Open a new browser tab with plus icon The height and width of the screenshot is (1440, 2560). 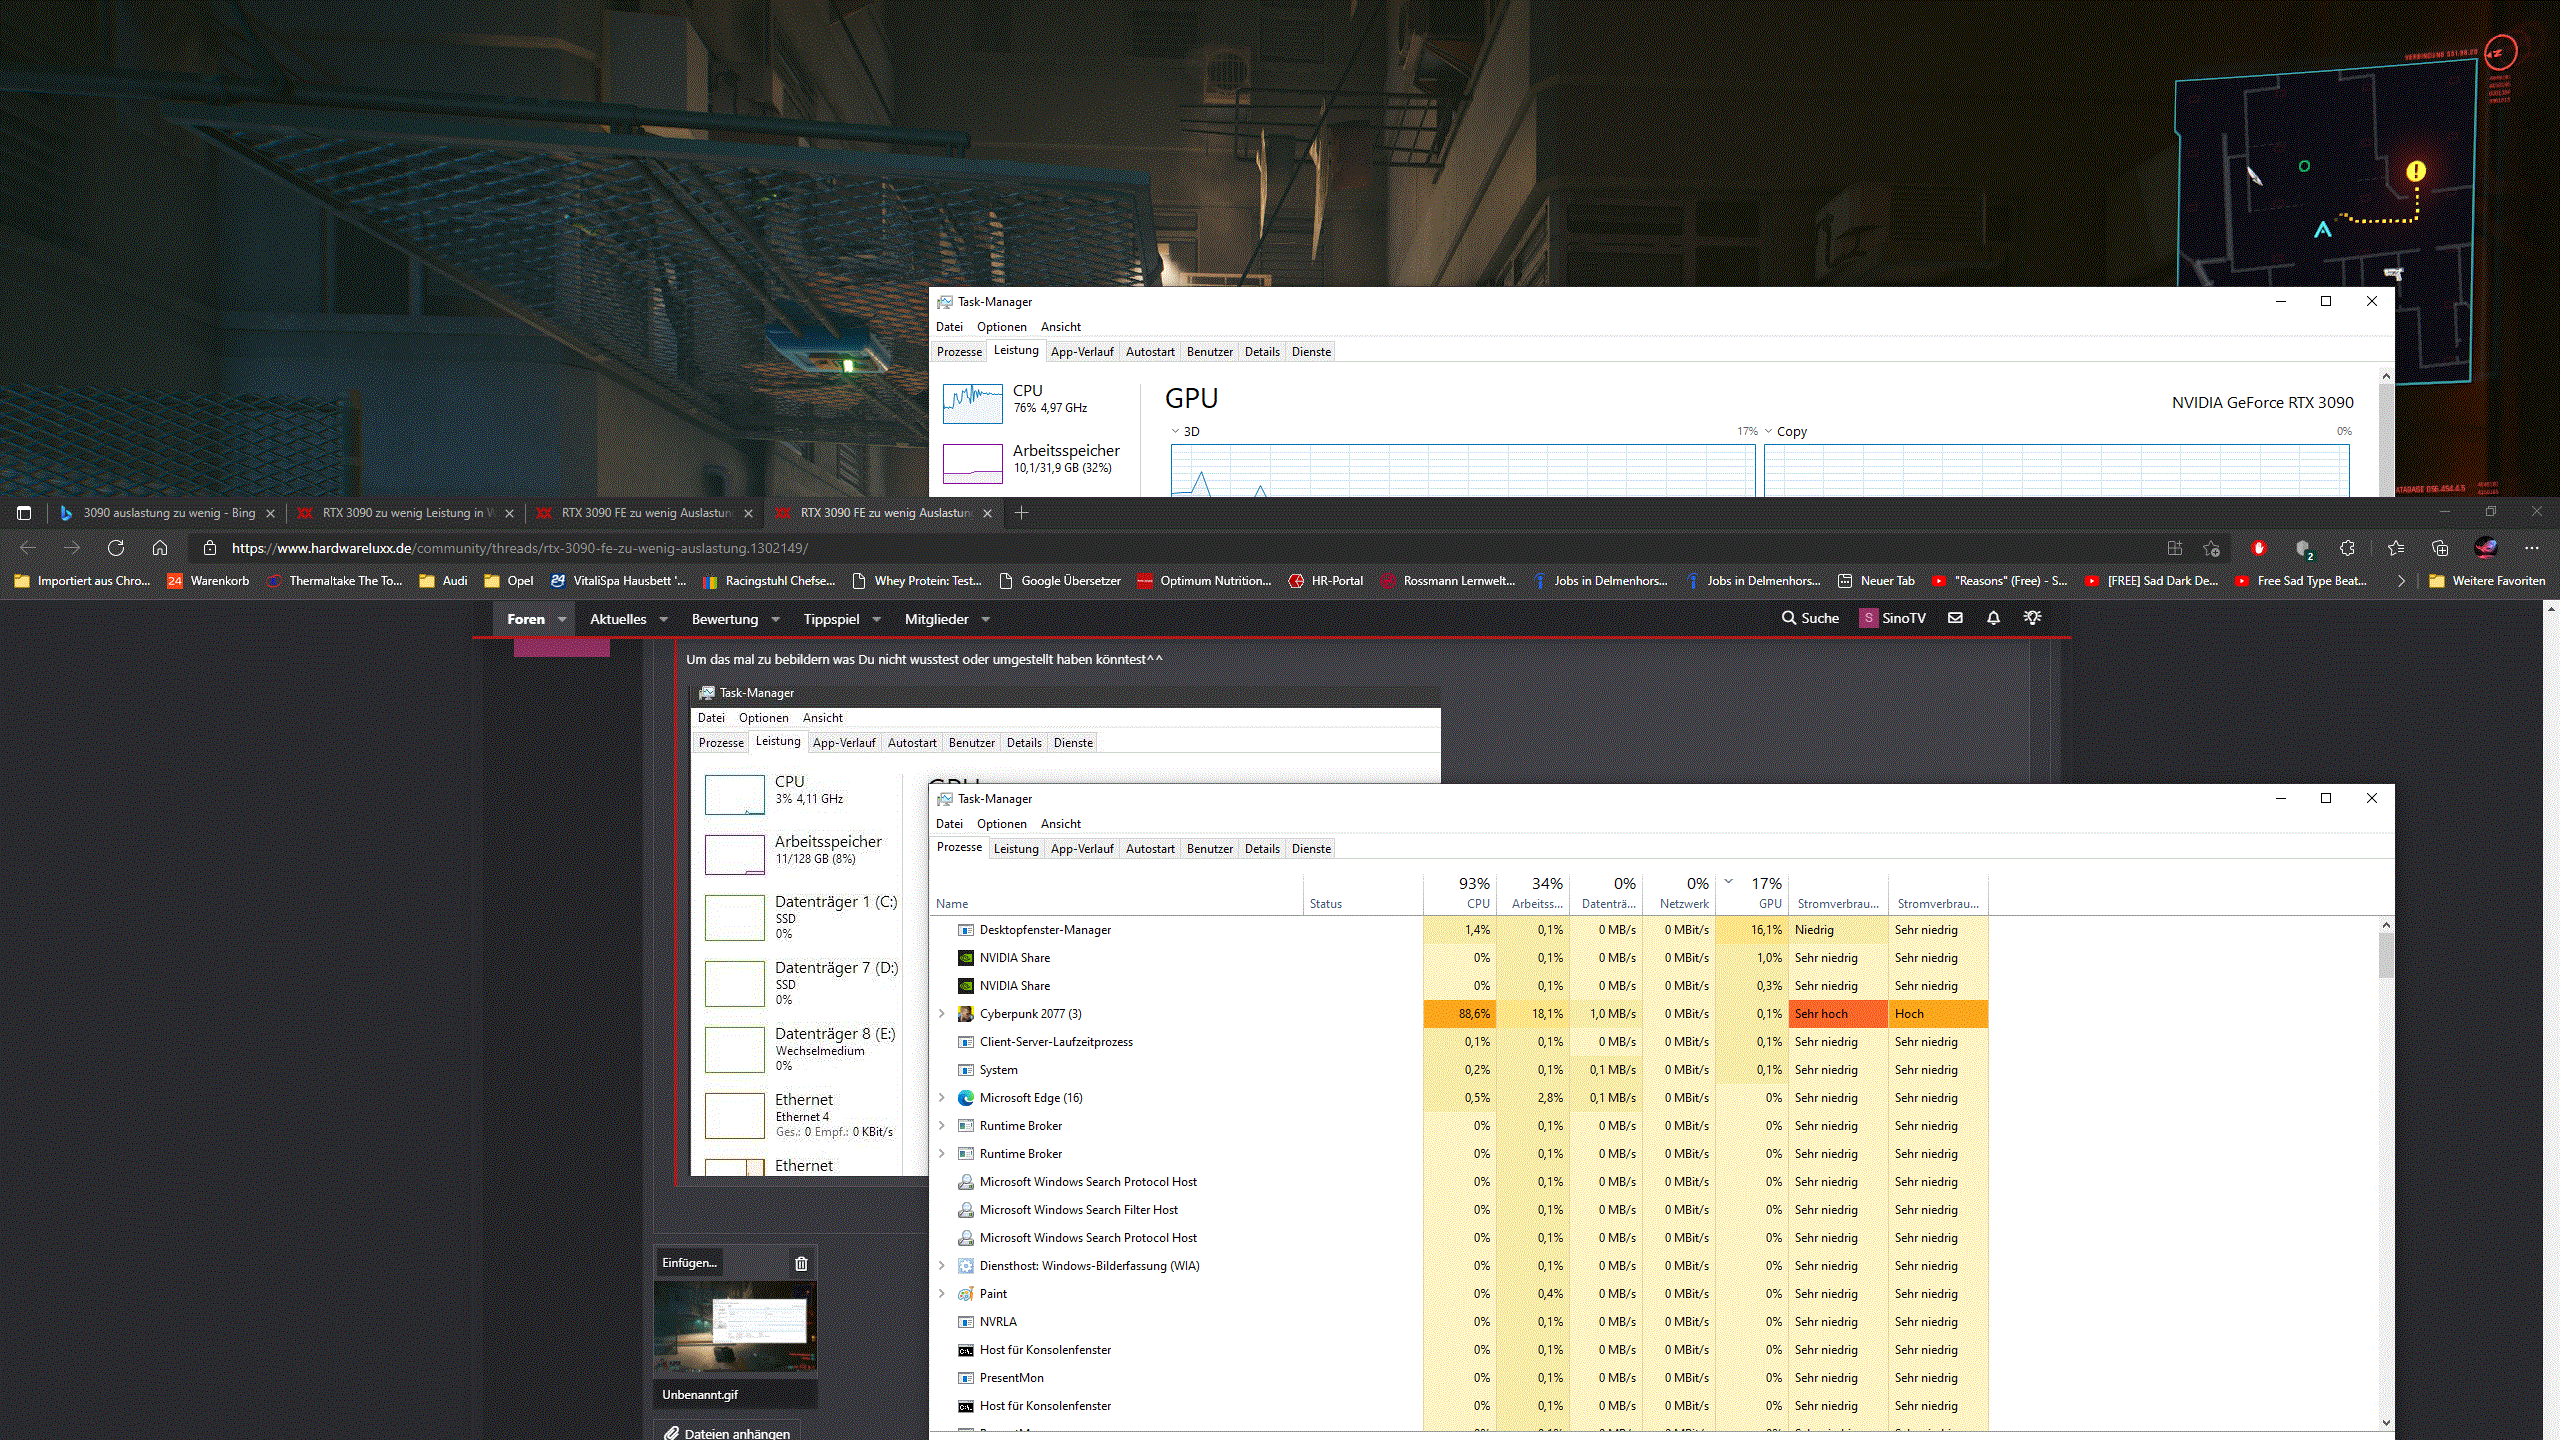tap(1021, 513)
